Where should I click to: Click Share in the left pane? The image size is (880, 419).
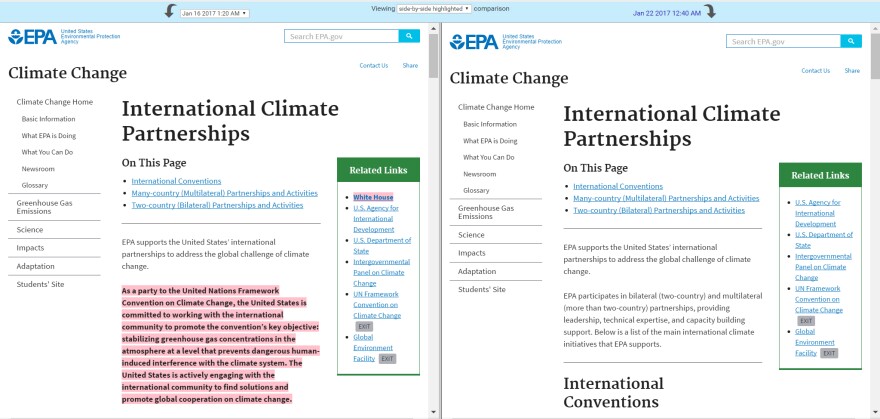(410, 66)
